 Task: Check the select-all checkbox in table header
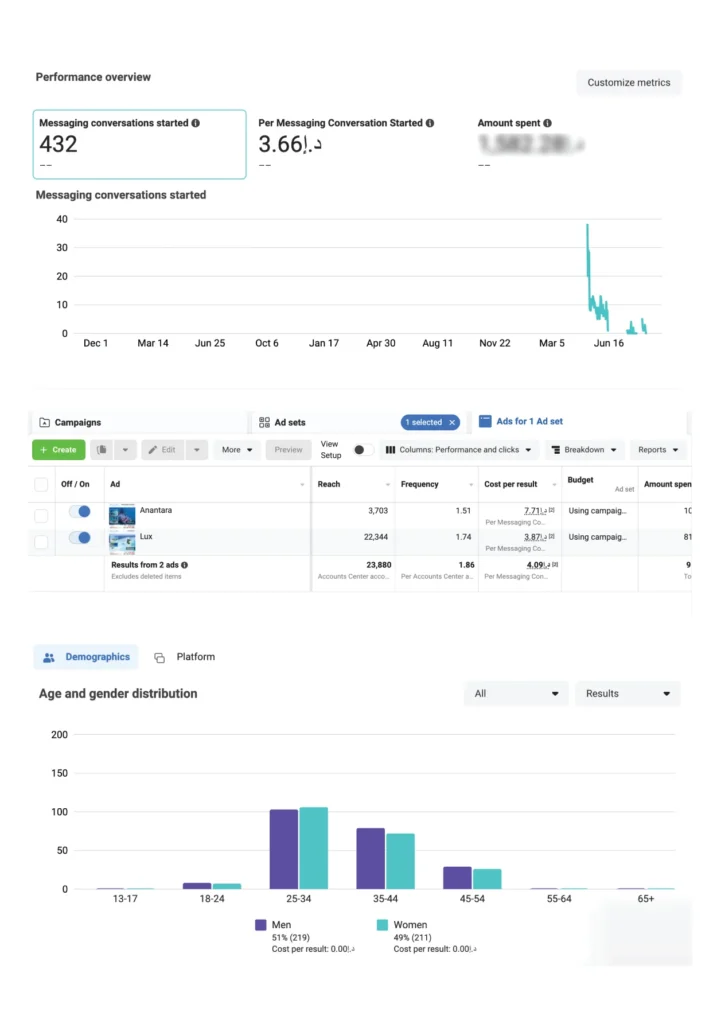coord(41,484)
